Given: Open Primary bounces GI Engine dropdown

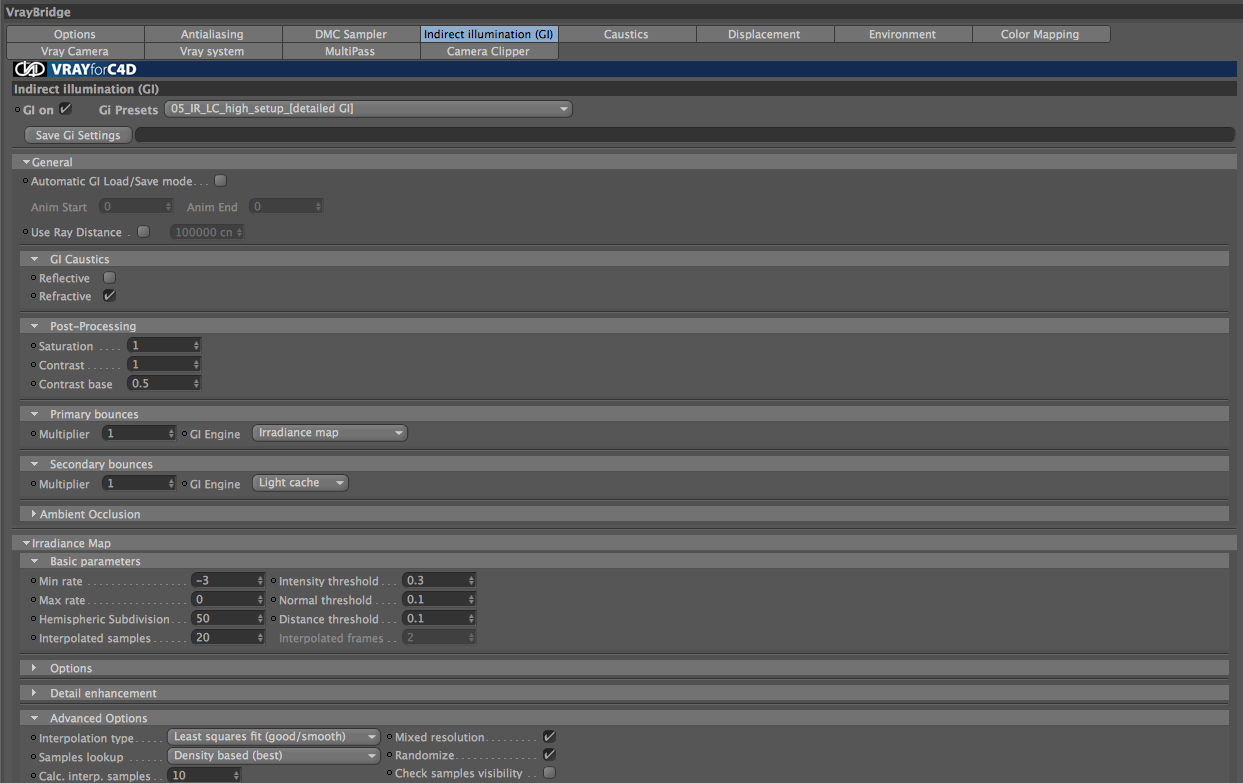Looking at the screenshot, I should coord(330,433).
